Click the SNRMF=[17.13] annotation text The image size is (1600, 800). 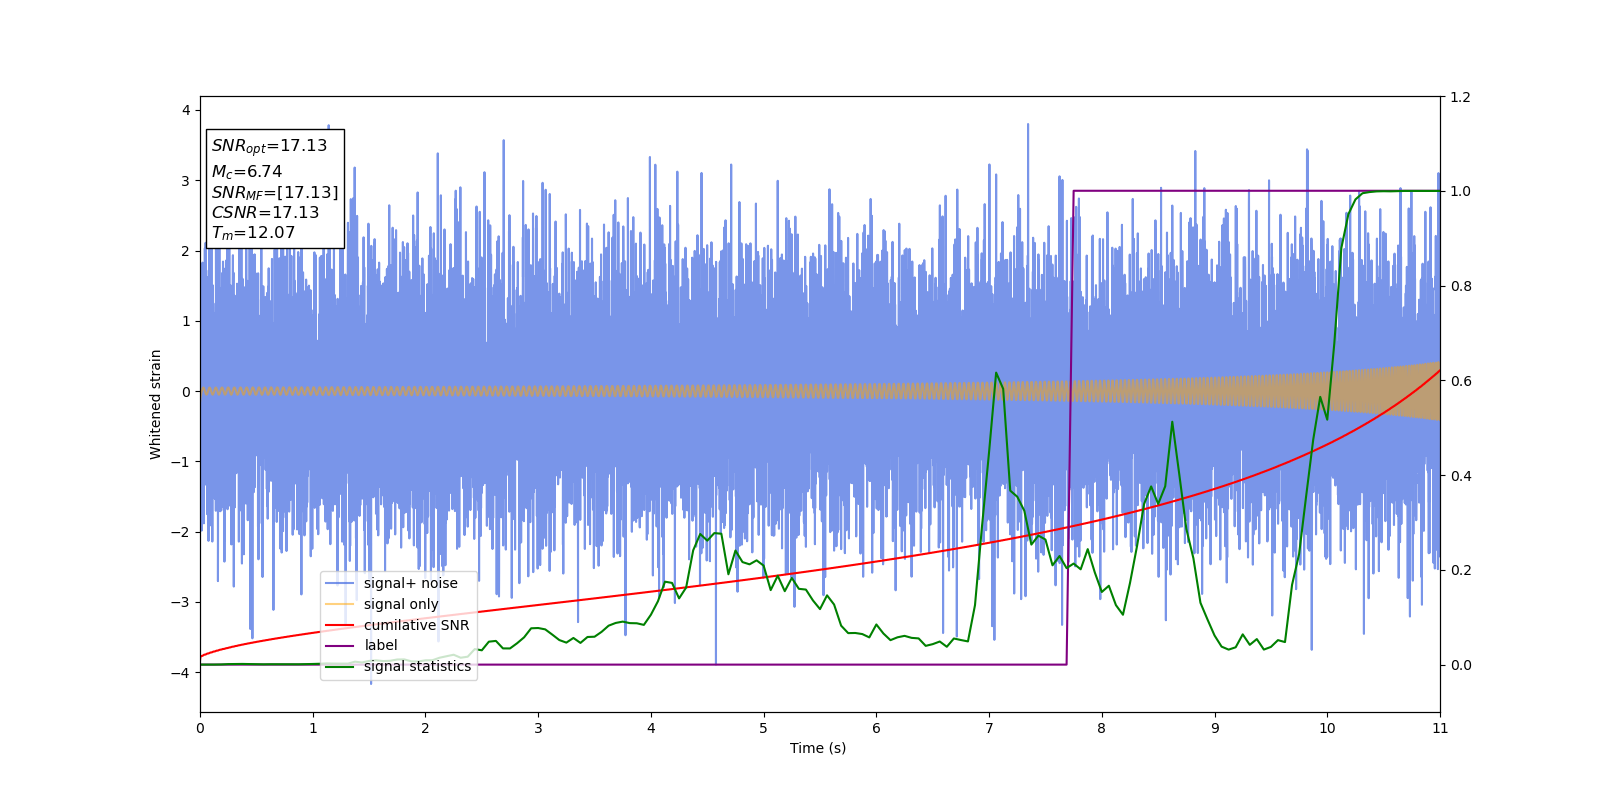pyautogui.click(x=275, y=193)
